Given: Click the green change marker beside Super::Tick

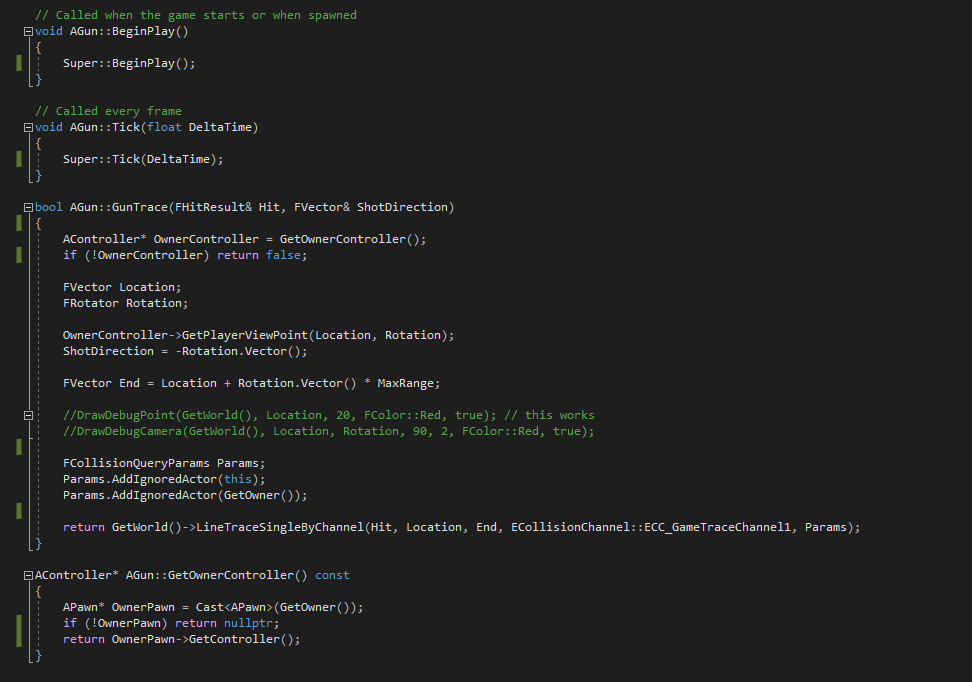Looking at the screenshot, I should [19, 159].
